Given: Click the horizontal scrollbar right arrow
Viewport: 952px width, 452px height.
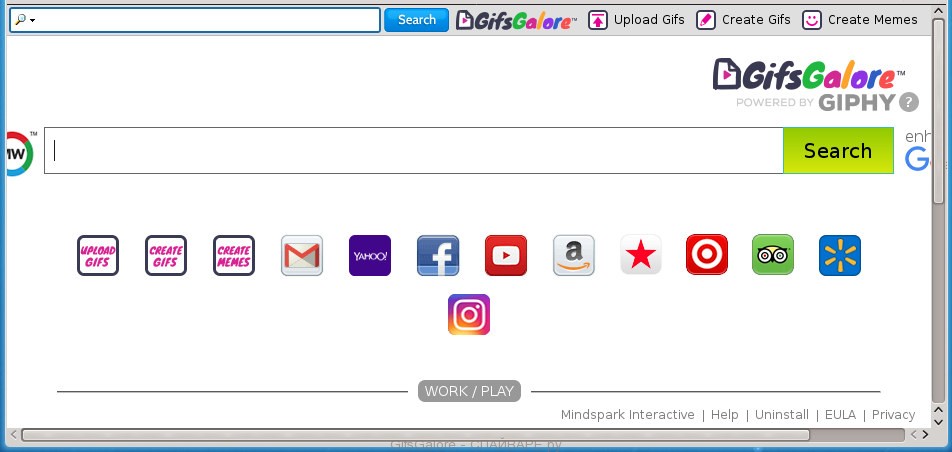Looking at the screenshot, I should coord(925,435).
